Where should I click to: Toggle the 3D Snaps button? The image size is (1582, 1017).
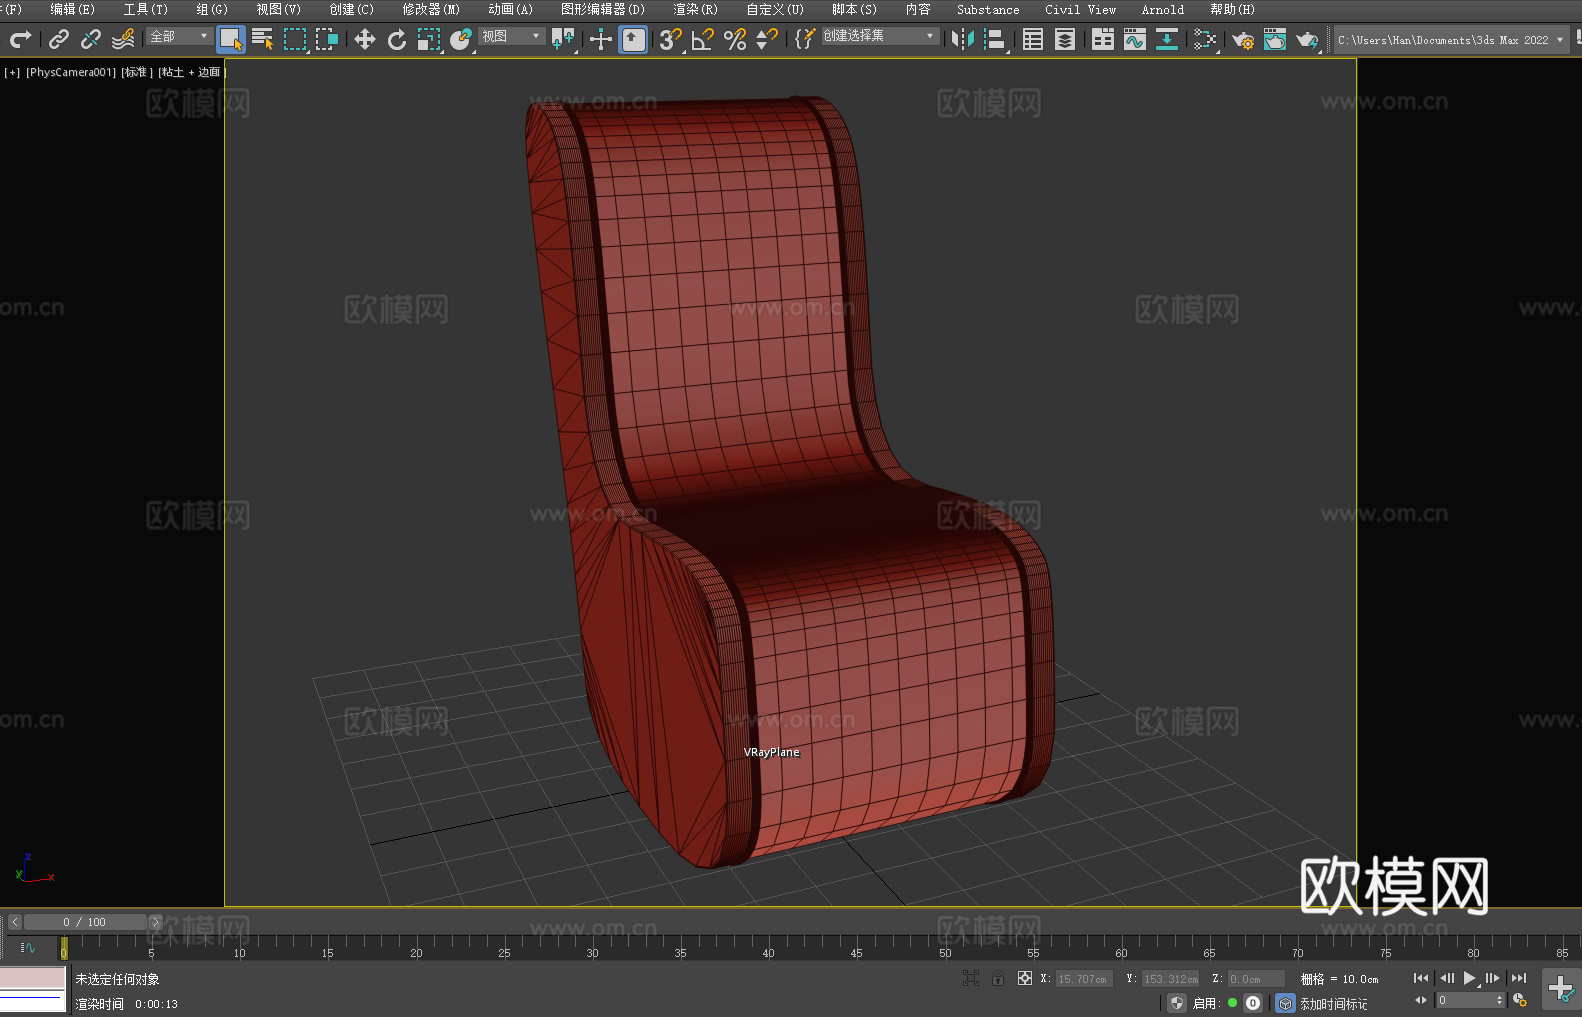671,39
